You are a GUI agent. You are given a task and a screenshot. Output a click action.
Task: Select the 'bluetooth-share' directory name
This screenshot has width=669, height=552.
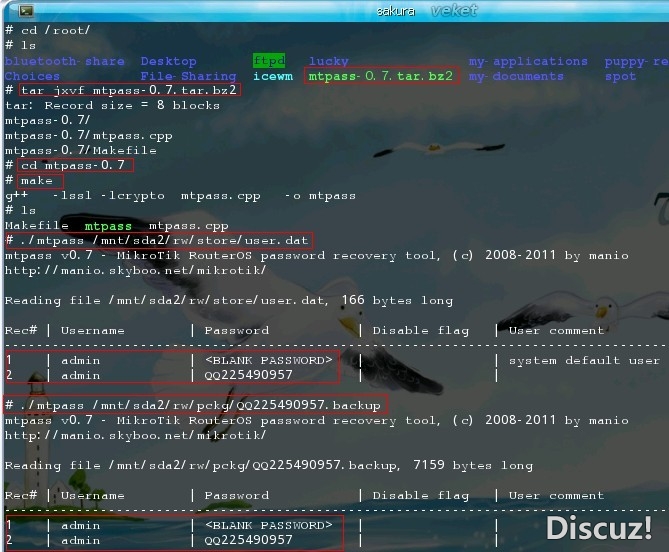pos(65,61)
